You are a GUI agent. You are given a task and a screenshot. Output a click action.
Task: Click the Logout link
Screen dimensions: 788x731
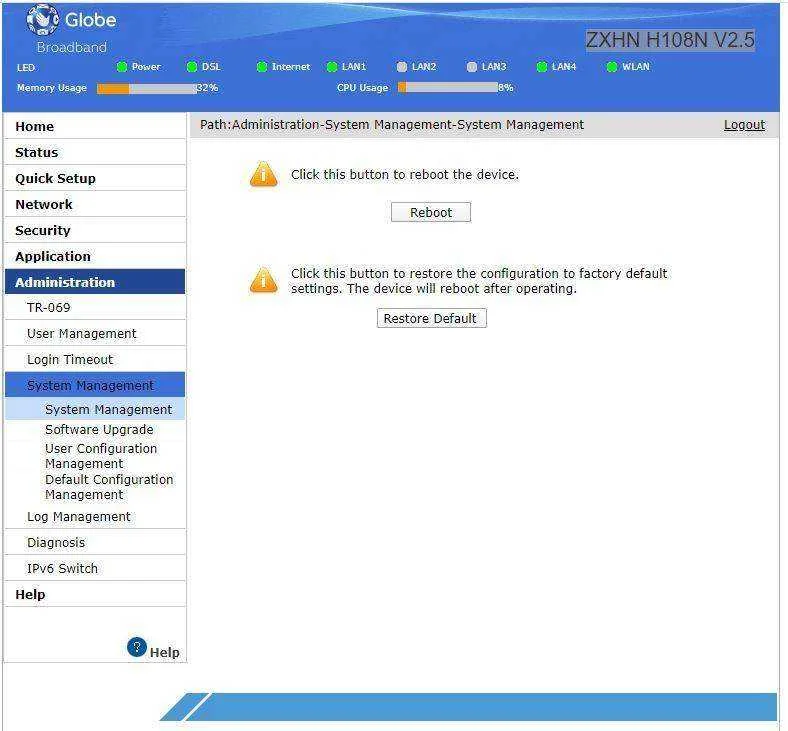pyautogui.click(x=744, y=125)
